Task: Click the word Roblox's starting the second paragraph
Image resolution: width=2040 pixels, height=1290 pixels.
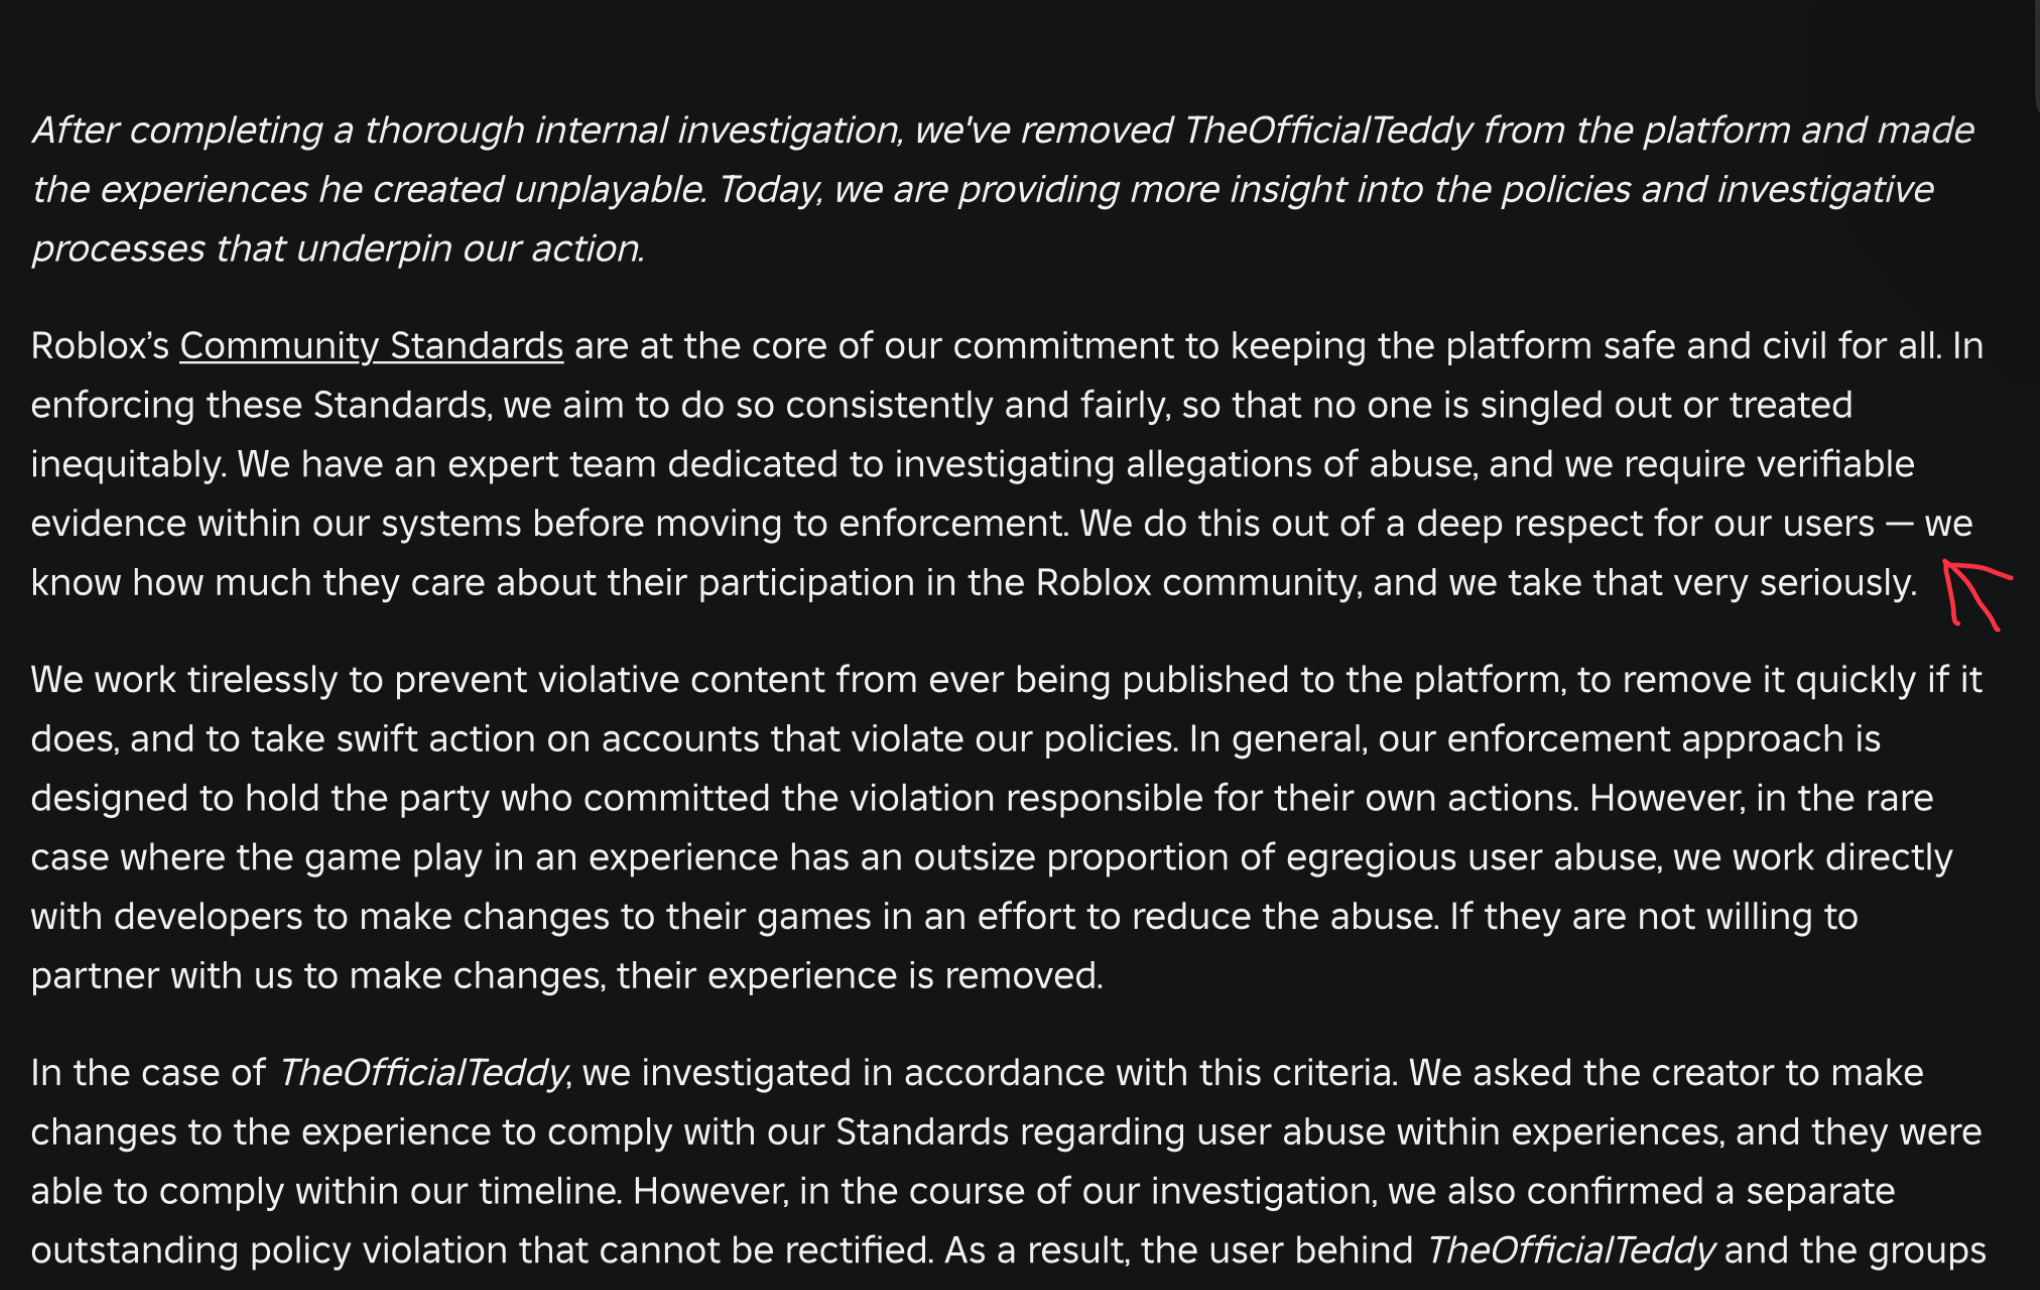Action: [100, 346]
